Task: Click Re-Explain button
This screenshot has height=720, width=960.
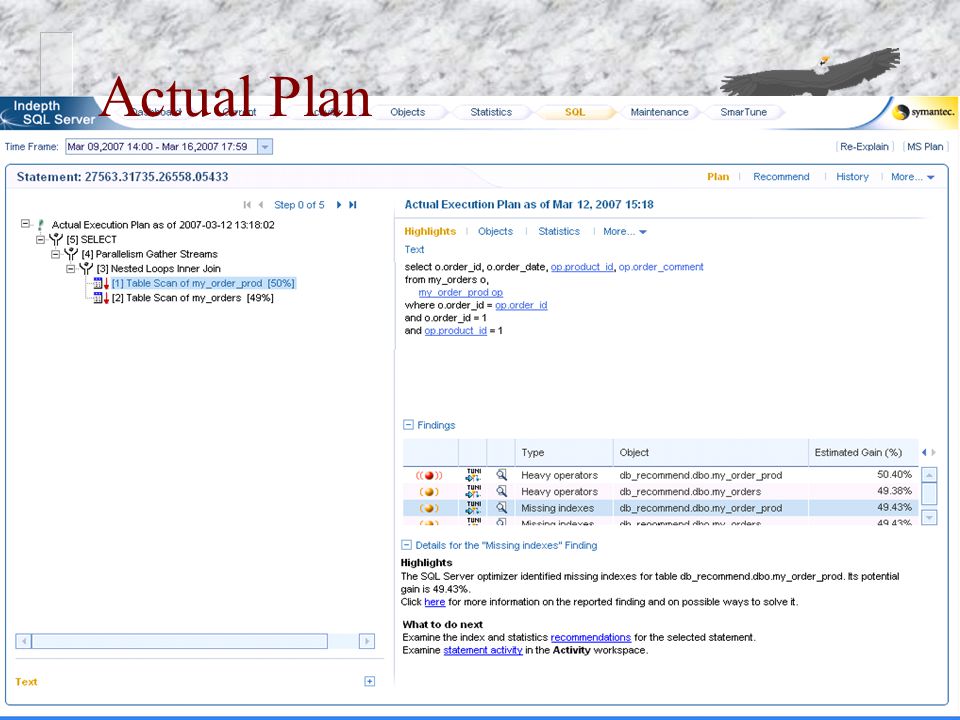Action: tap(864, 147)
